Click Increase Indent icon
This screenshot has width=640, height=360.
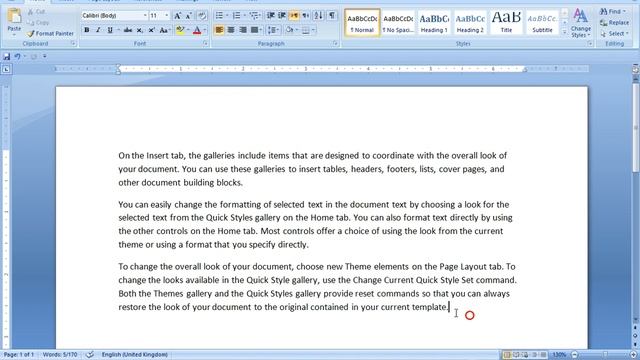pyautogui.click(x=282, y=16)
